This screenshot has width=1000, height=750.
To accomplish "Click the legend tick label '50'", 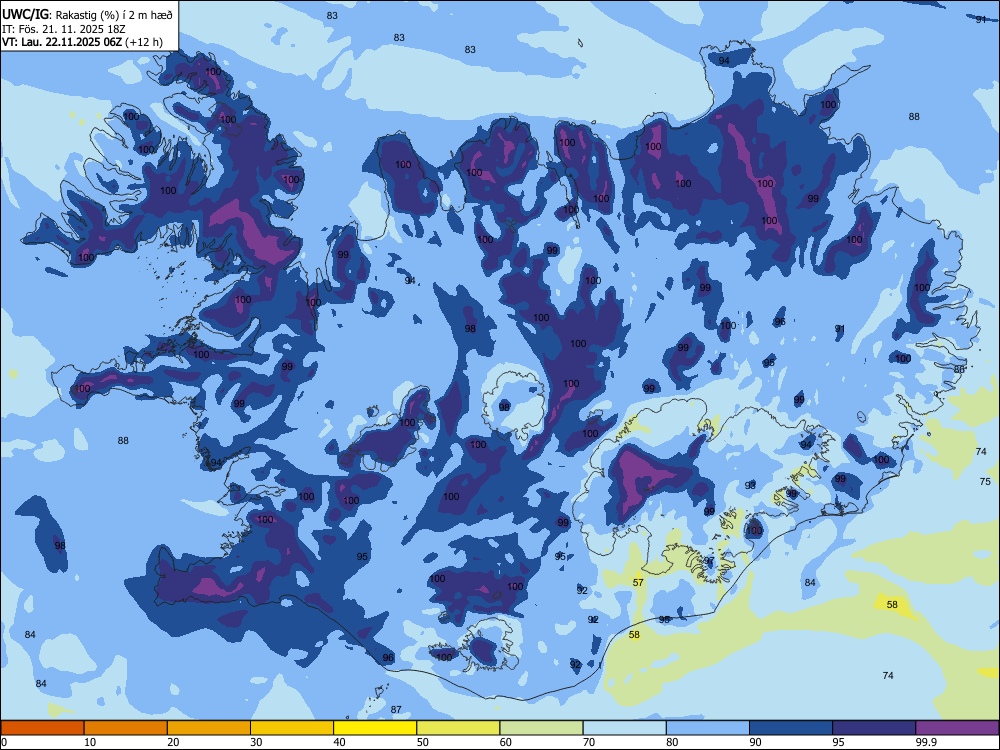I will coord(422,742).
